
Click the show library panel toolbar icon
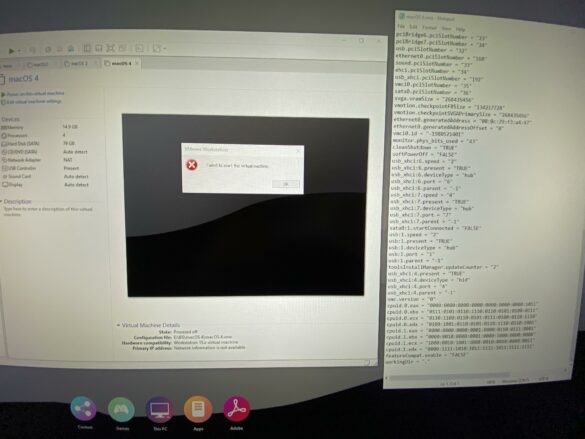(x=87, y=48)
